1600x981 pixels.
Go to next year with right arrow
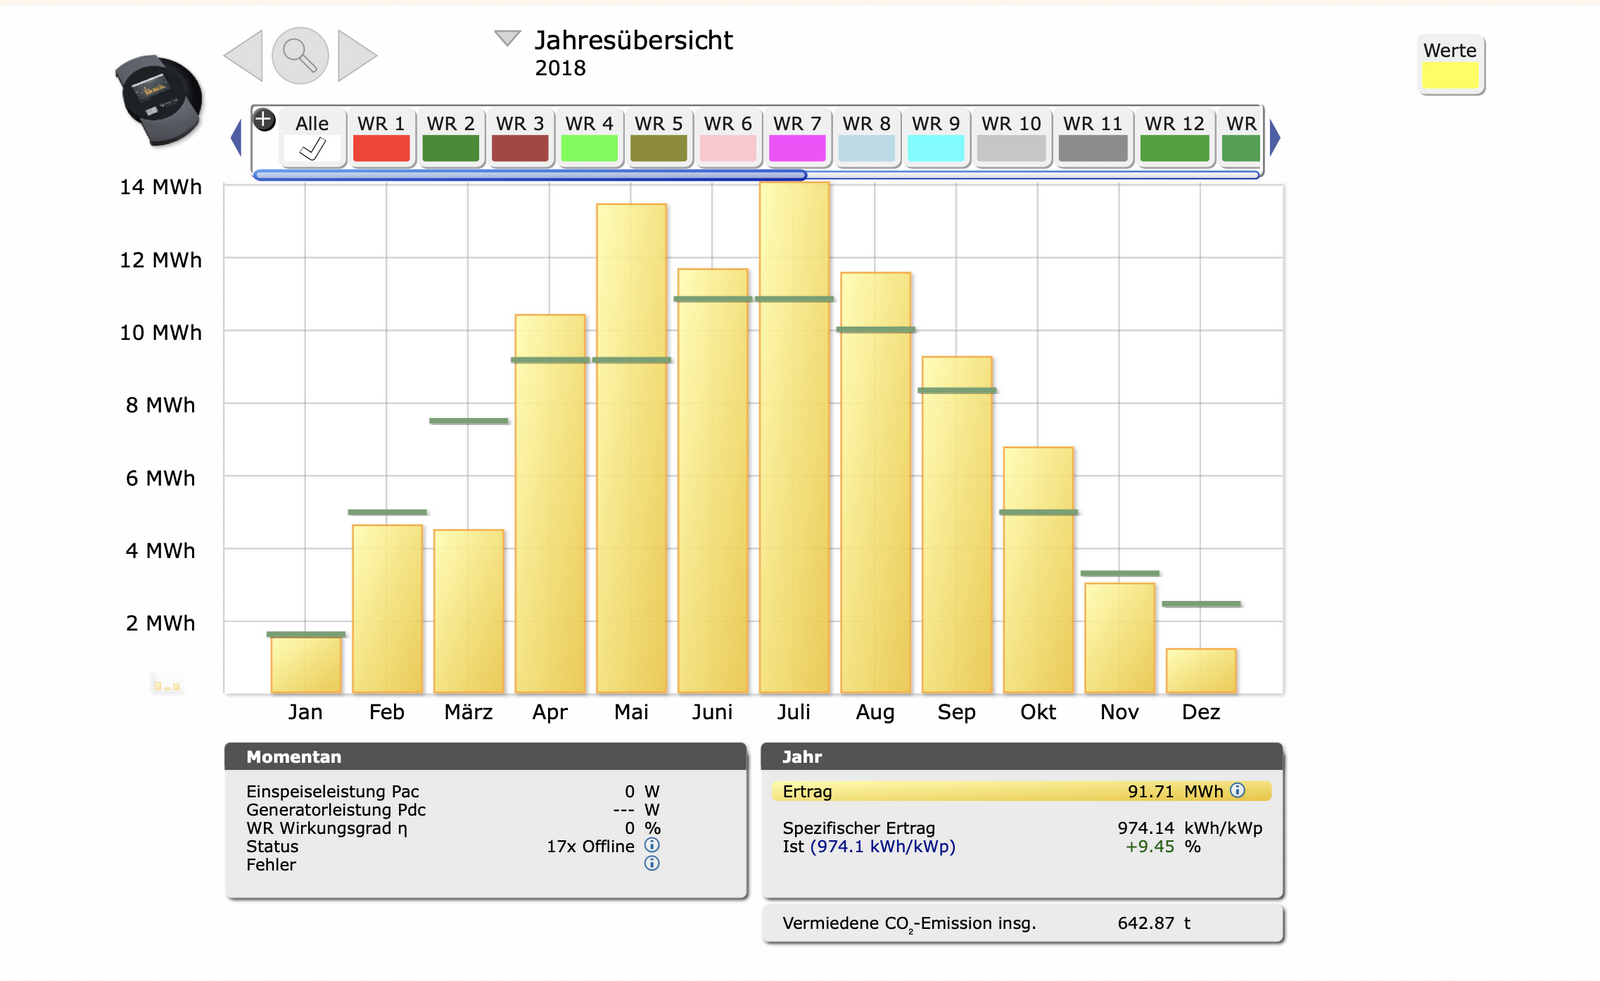point(357,55)
